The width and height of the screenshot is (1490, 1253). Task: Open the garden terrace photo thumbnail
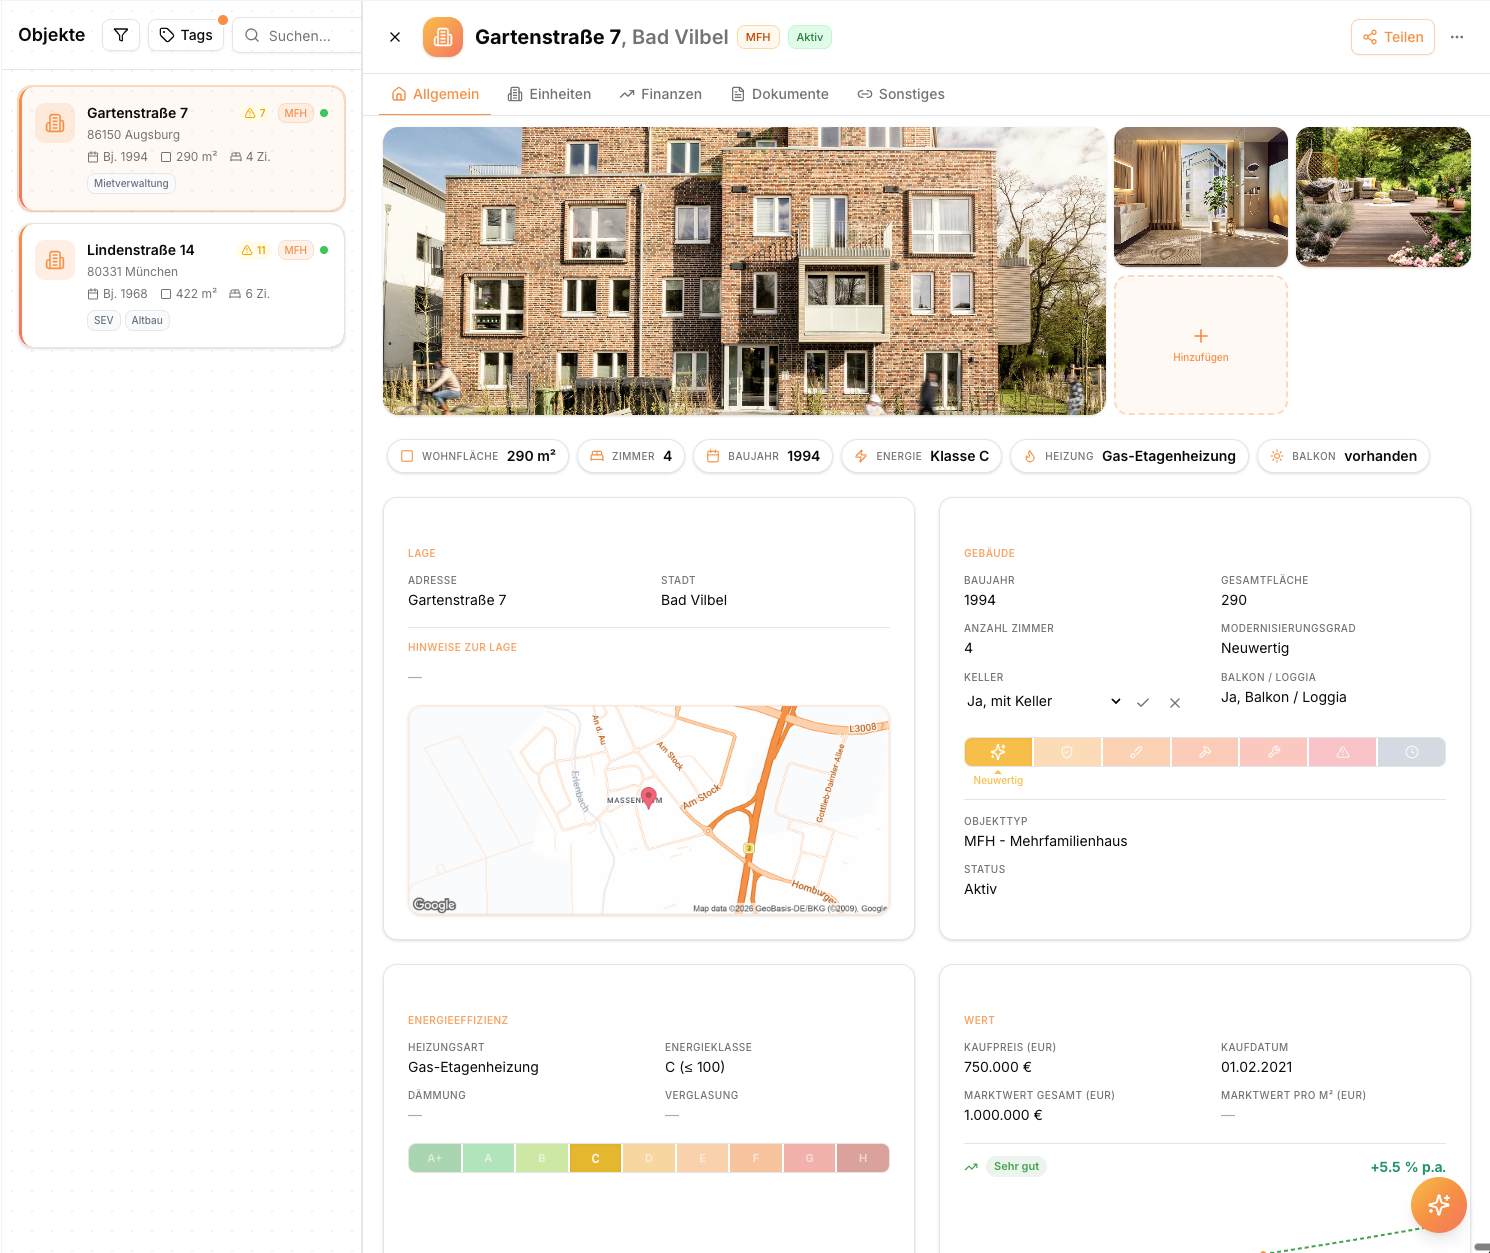[x=1383, y=197]
